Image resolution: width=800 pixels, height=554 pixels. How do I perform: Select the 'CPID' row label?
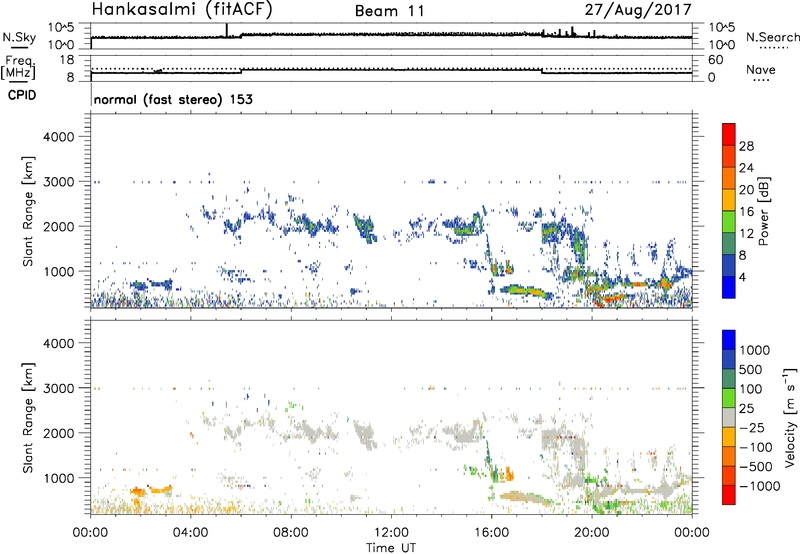[22, 95]
